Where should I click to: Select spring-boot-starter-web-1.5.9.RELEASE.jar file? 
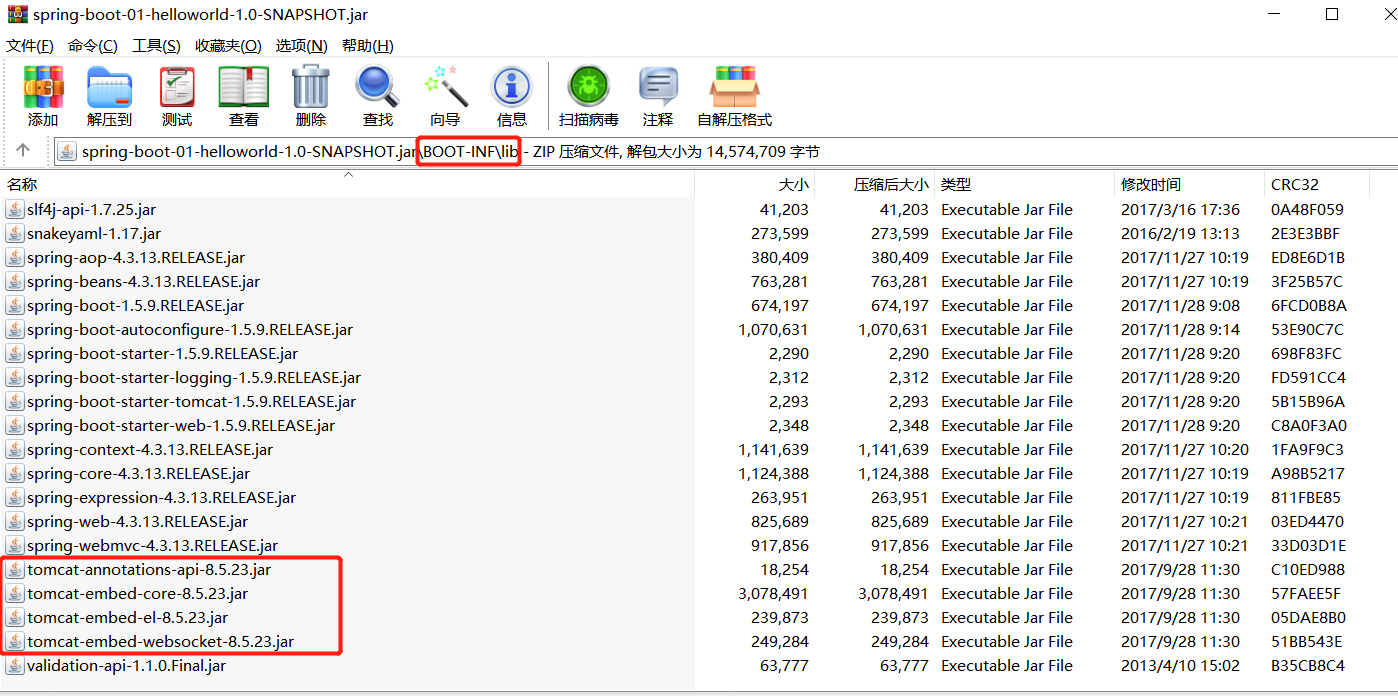click(x=181, y=426)
